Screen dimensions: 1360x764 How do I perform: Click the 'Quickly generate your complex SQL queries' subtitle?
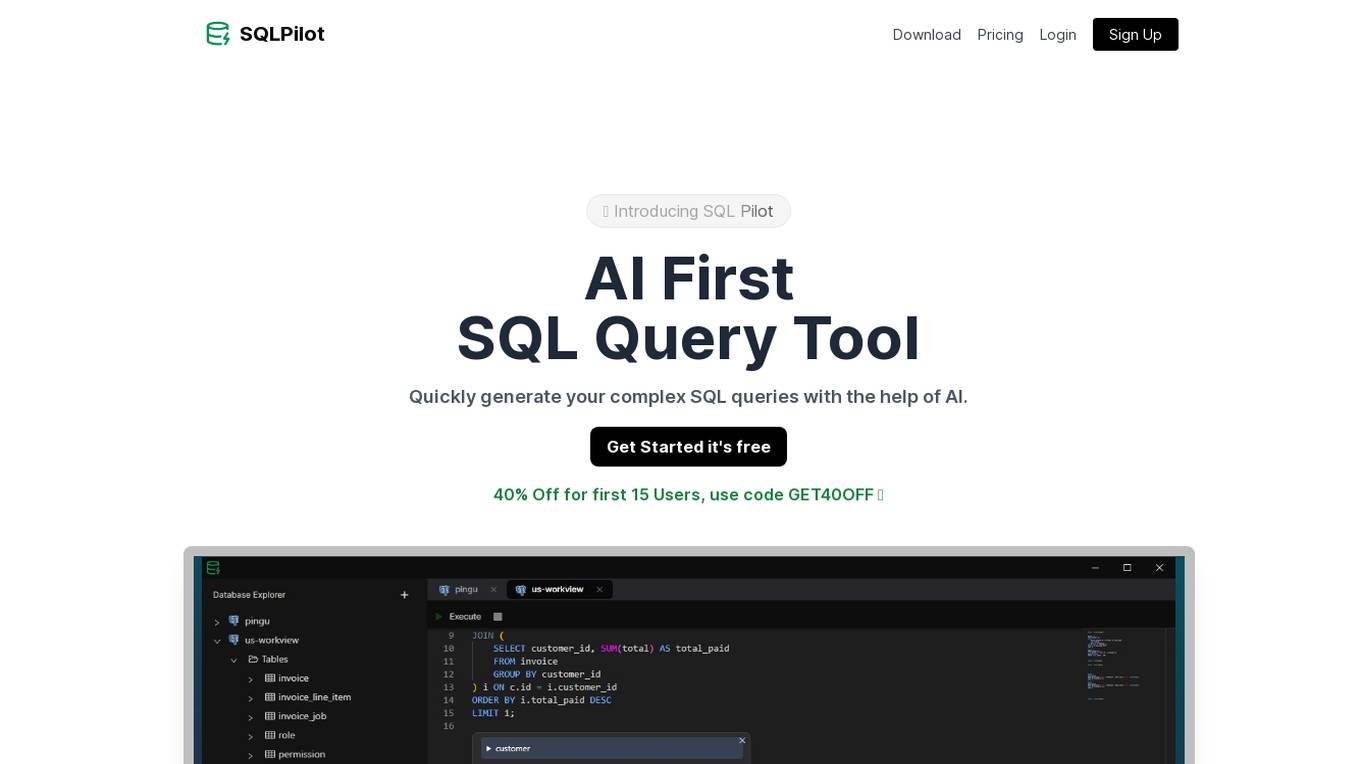[688, 397]
